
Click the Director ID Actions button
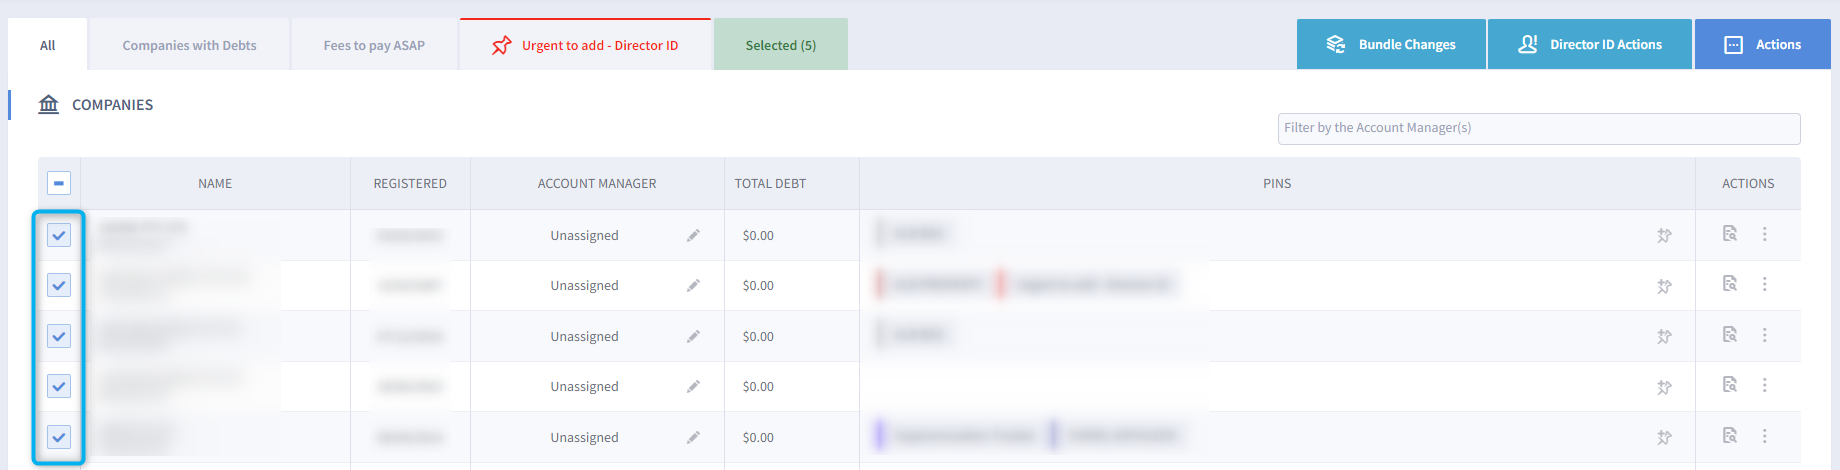(x=1590, y=45)
